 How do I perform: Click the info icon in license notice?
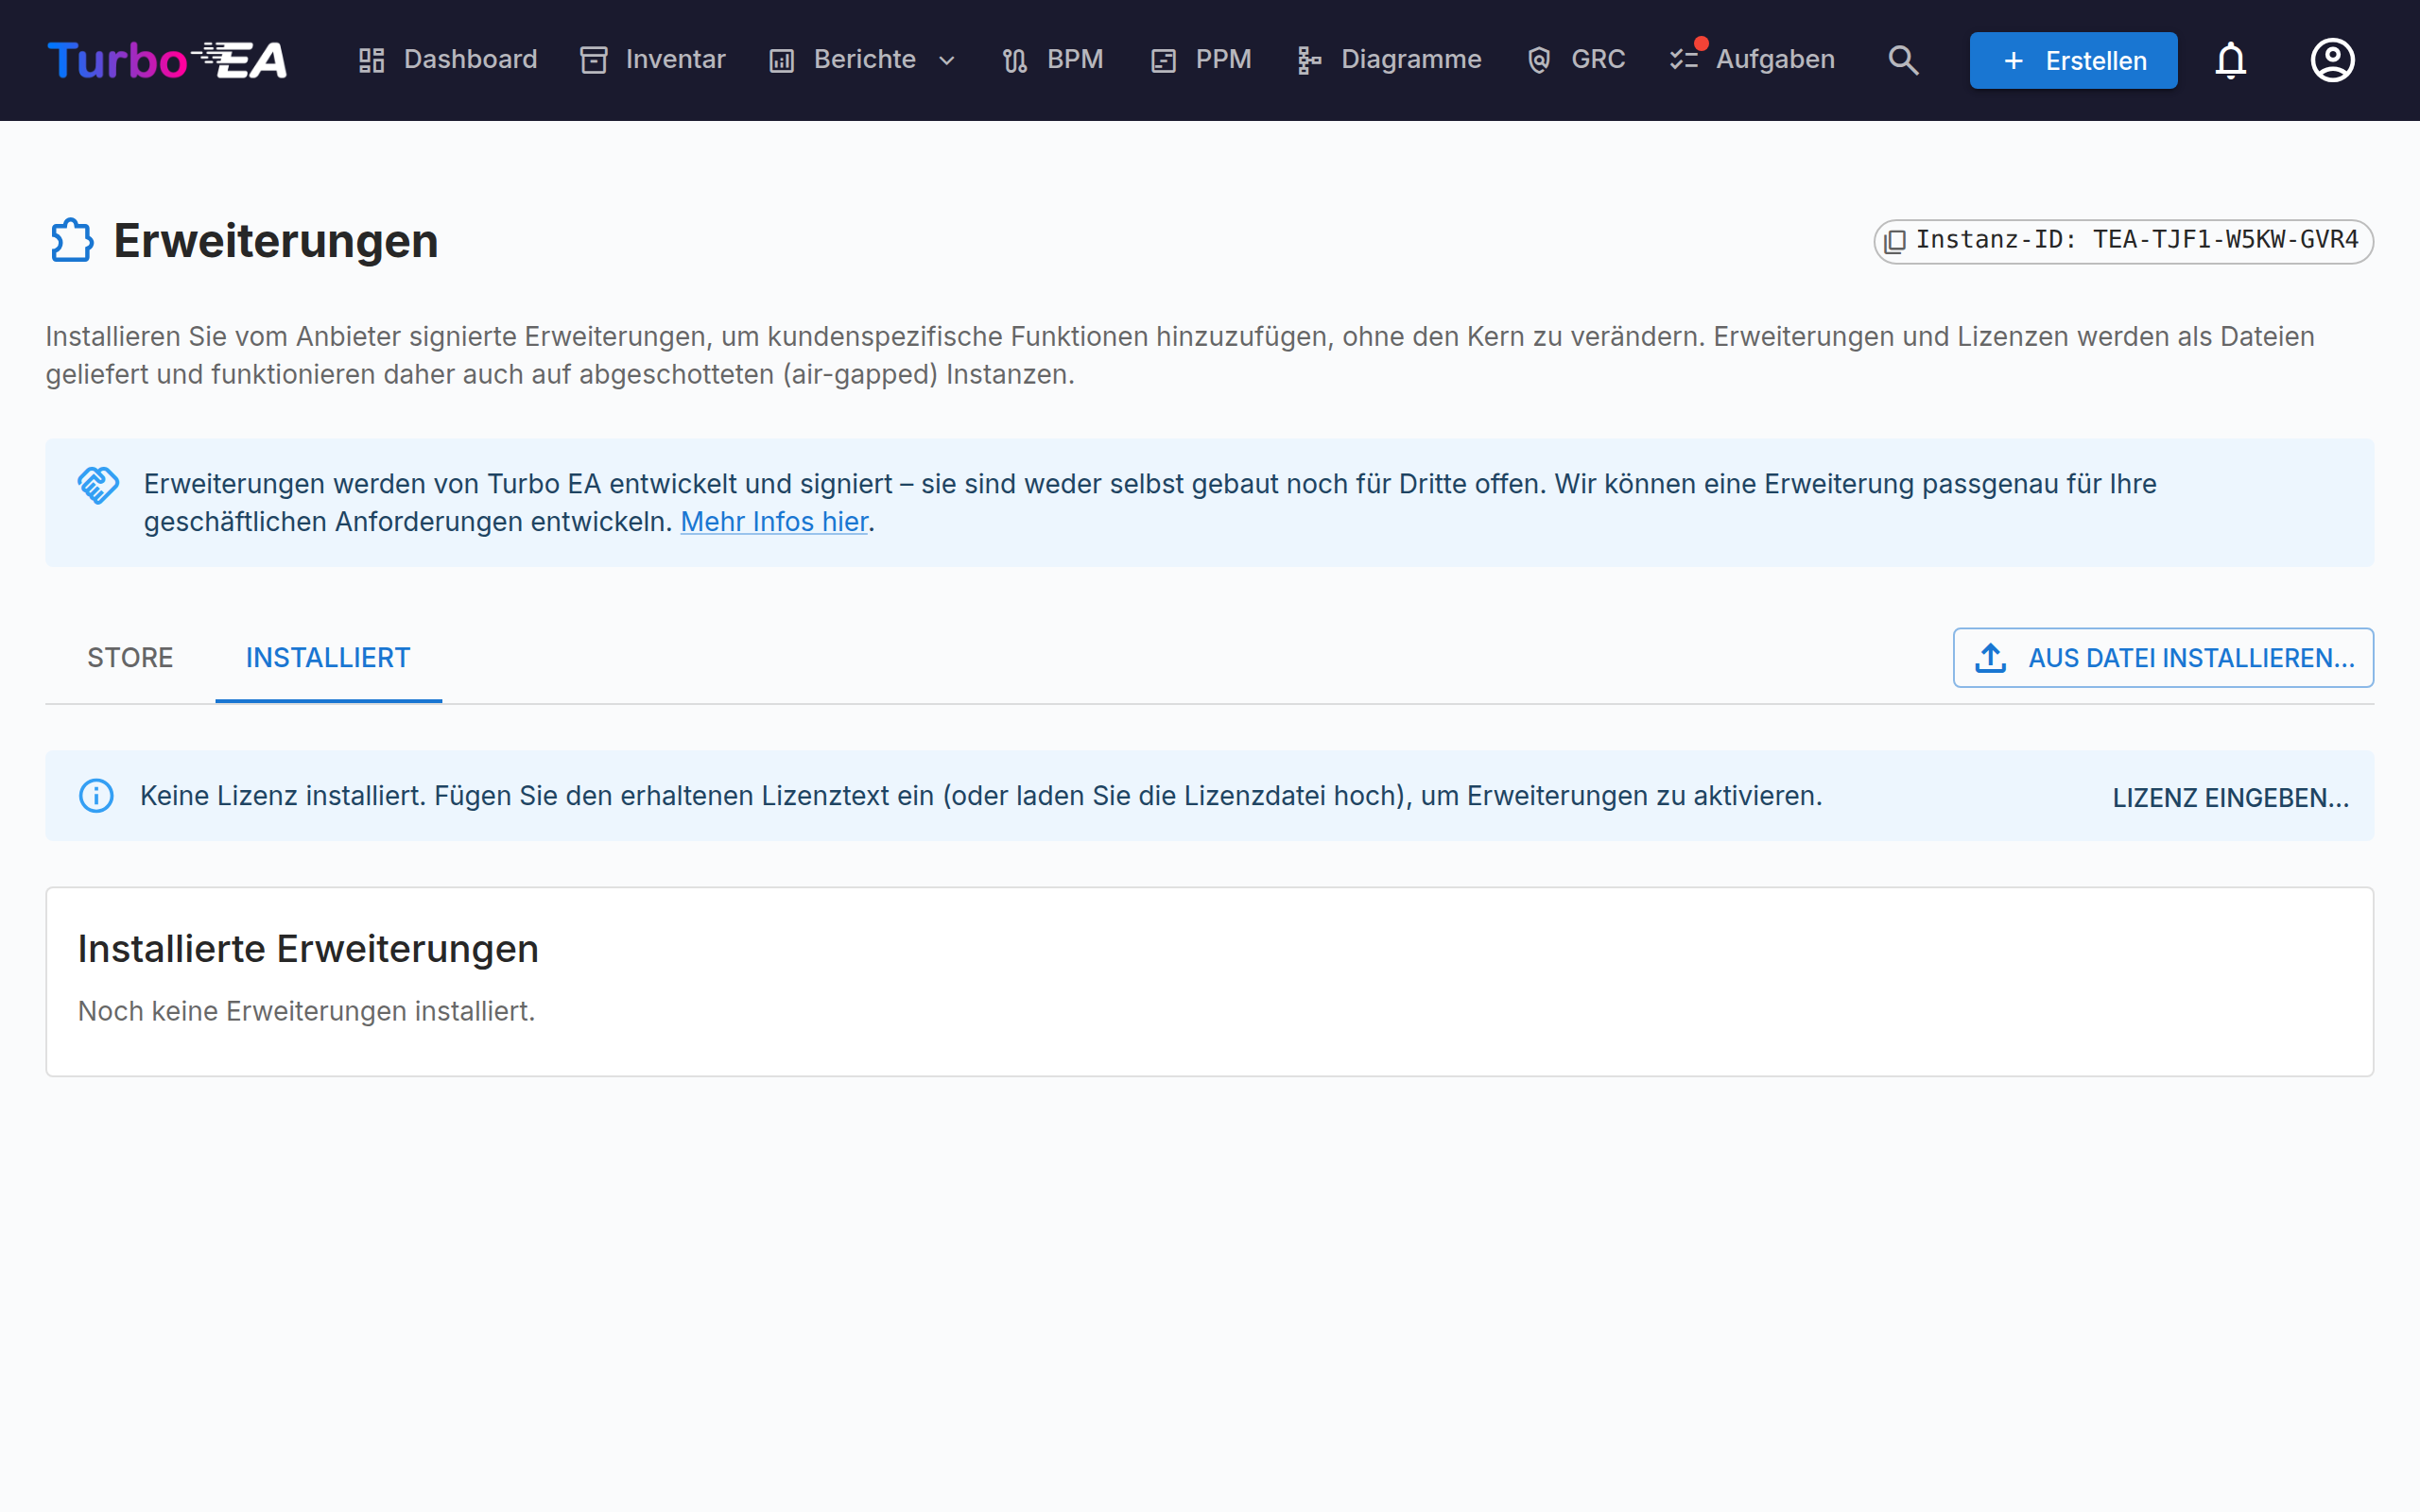pyautogui.click(x=96, y=796)
